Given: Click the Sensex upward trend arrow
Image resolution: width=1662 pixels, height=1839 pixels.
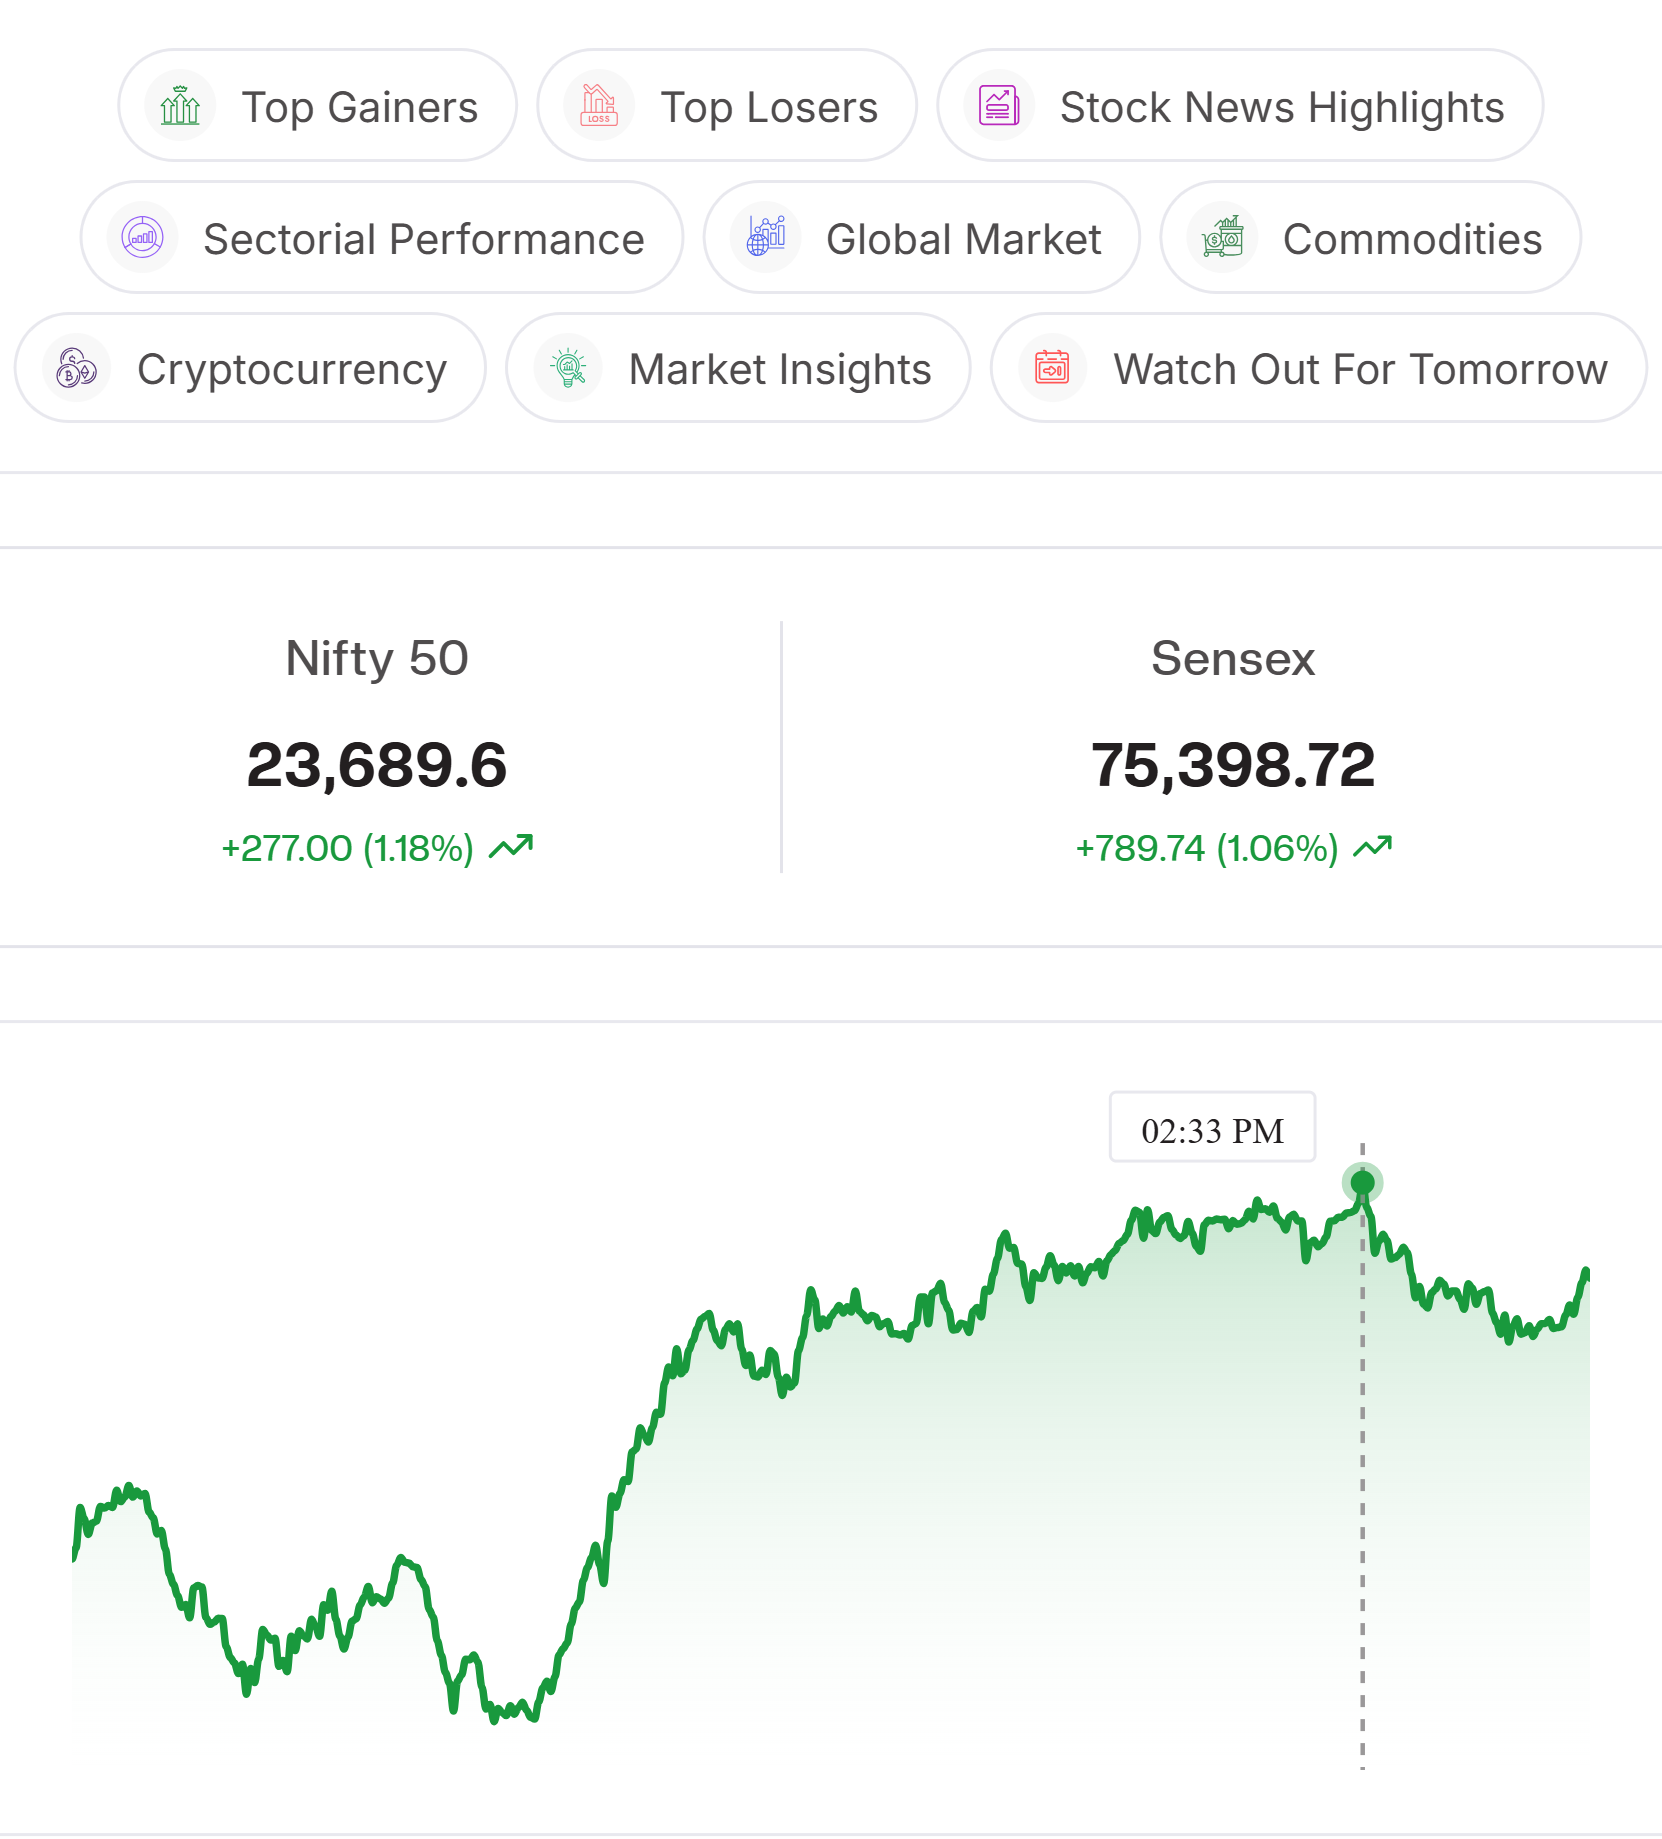Looking at the screenshot, I should (1372, 847).
